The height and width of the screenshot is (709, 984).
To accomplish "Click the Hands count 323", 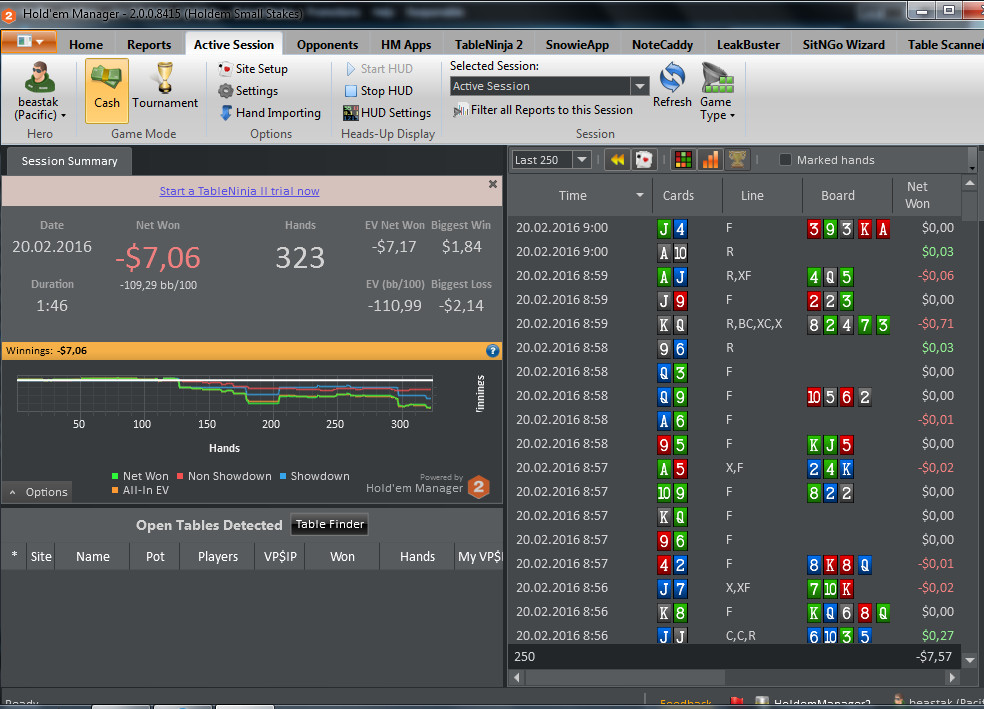I will click(x=300, y=258).
